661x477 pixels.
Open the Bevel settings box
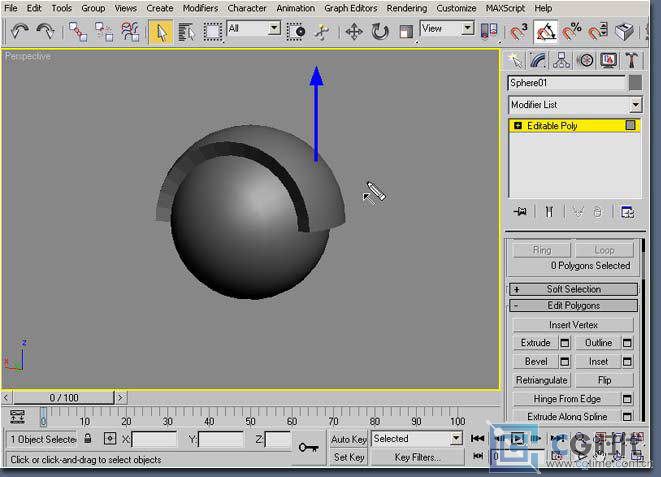click(x=565, y=362)
